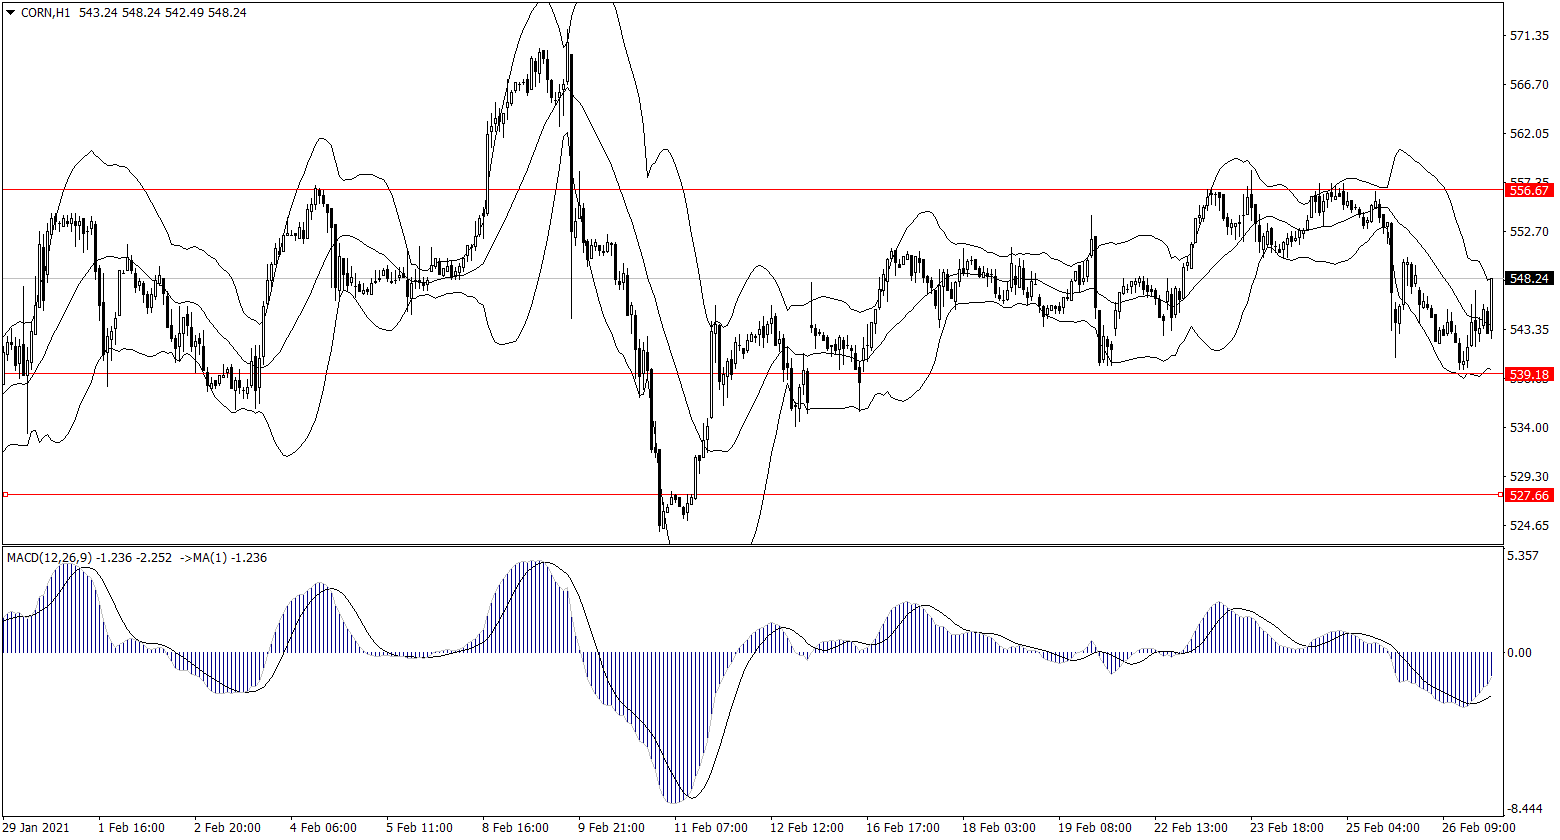Click the black 548.24 current price tag

pyautogui.click(x=1529, y=279)
